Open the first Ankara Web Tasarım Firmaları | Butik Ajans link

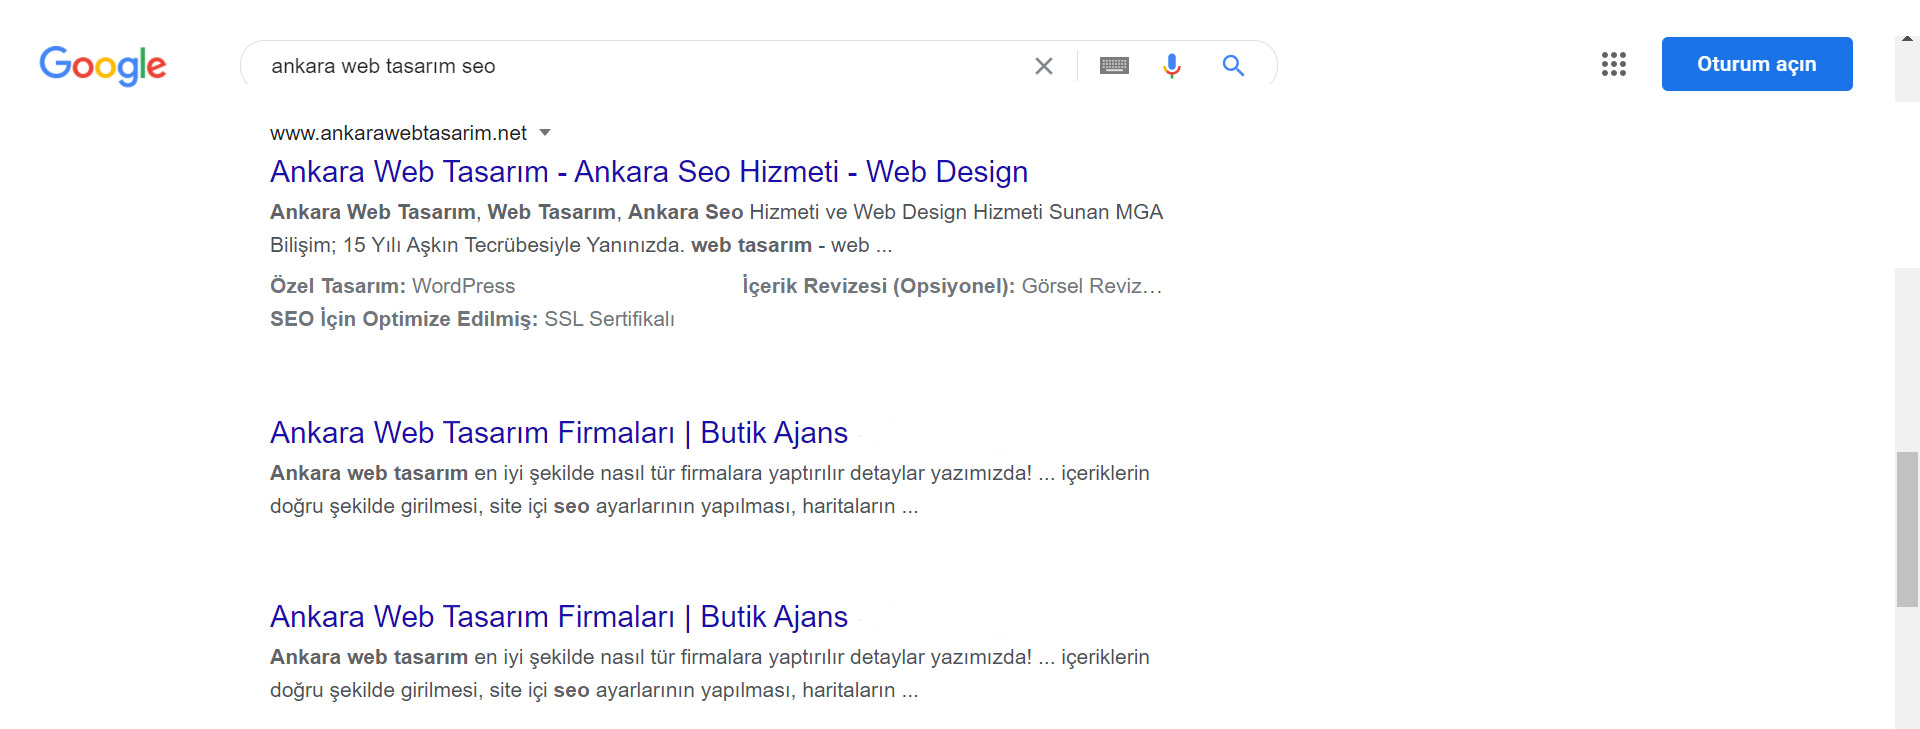pos(559,433)
